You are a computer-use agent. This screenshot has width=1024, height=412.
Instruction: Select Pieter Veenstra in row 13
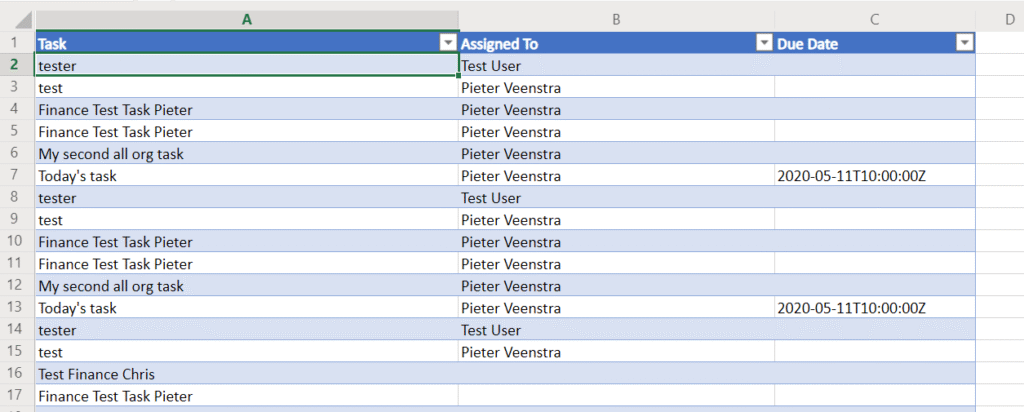(x=616, y=307)
